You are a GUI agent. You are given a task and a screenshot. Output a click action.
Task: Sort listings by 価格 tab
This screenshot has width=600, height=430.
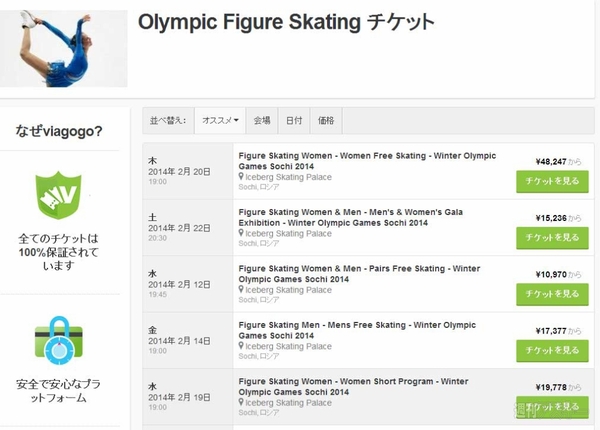326,121
